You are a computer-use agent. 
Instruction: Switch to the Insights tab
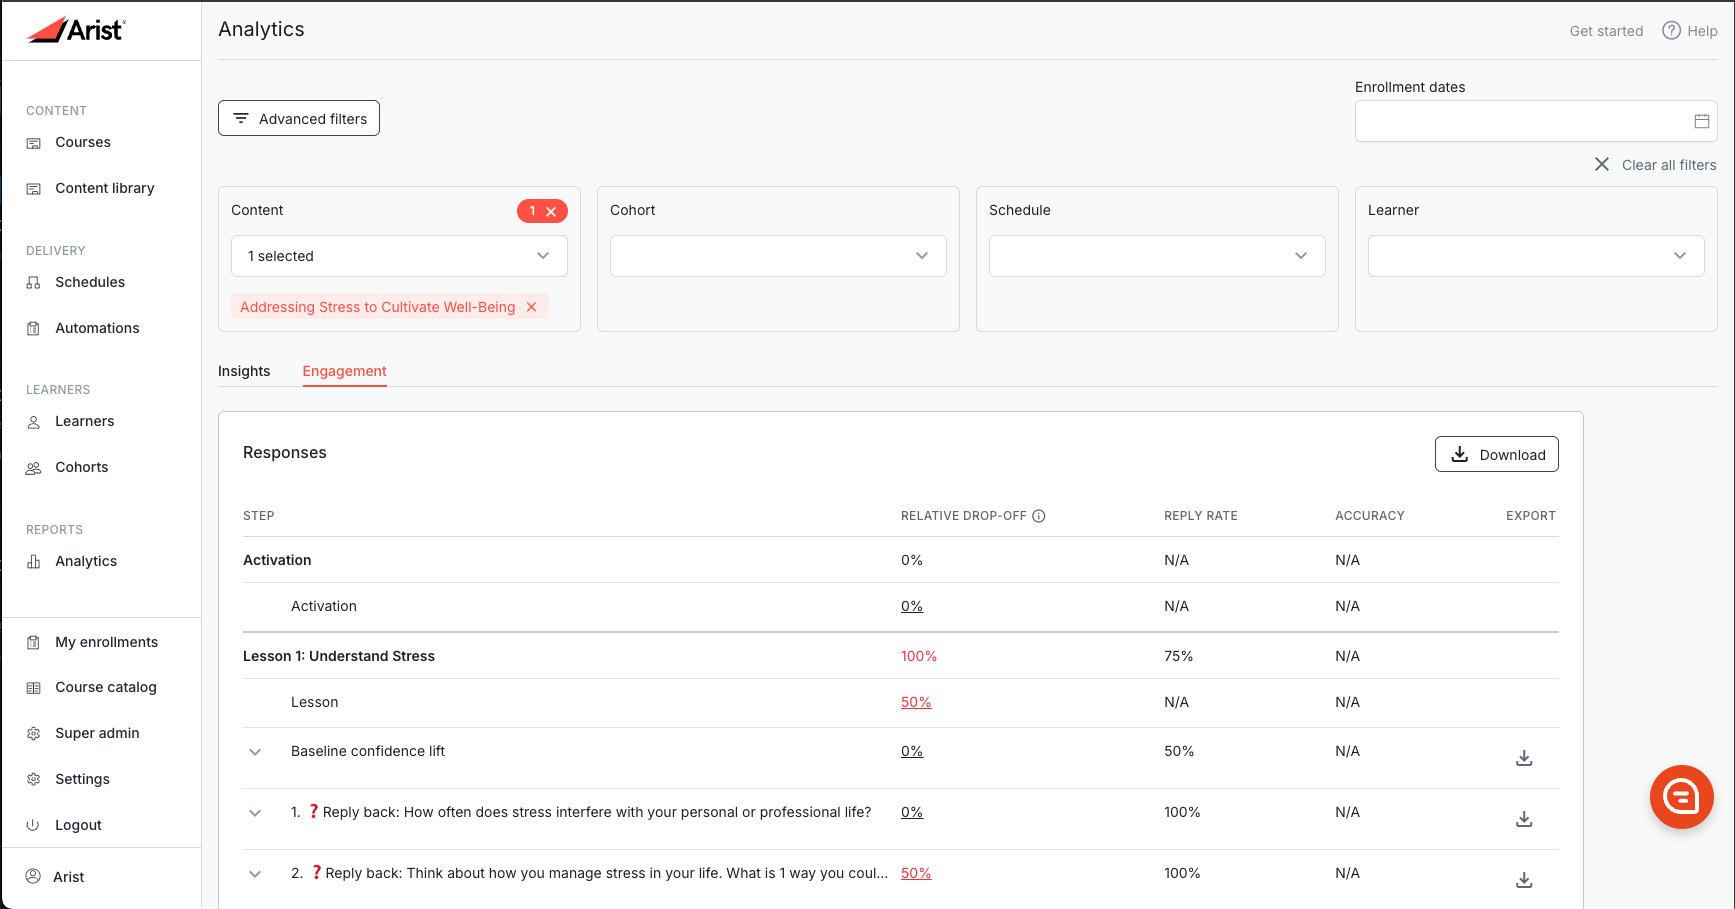point(244,371)
